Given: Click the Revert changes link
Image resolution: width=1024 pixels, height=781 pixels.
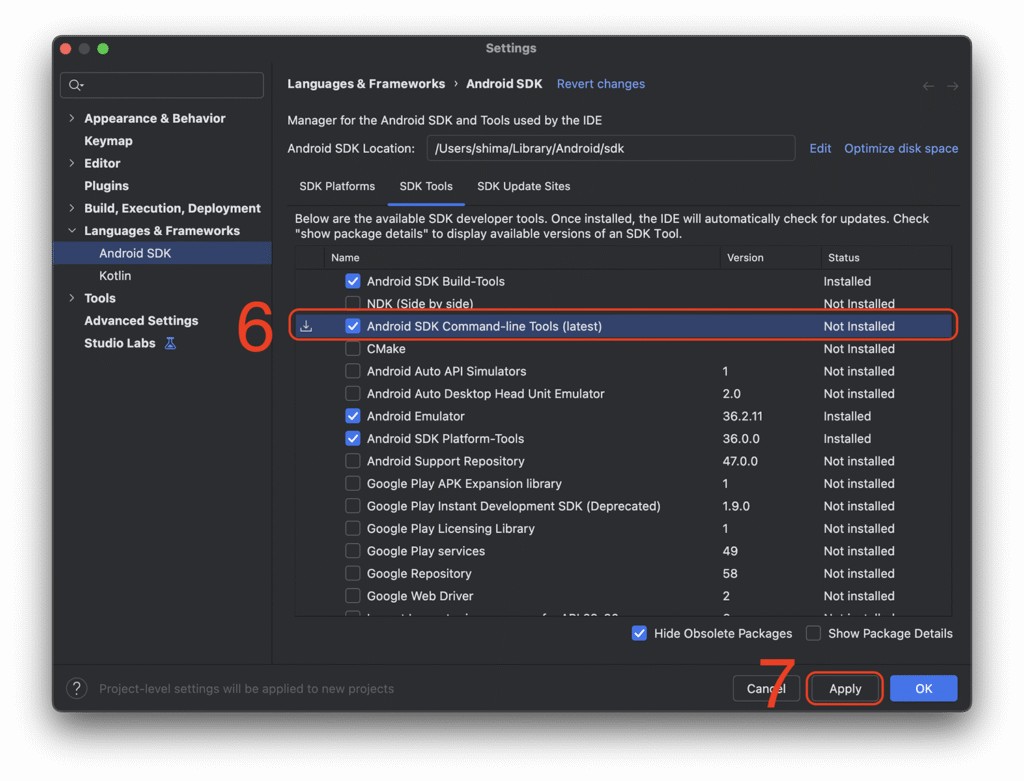Looking at the screenshot, I should coord(601,84).
